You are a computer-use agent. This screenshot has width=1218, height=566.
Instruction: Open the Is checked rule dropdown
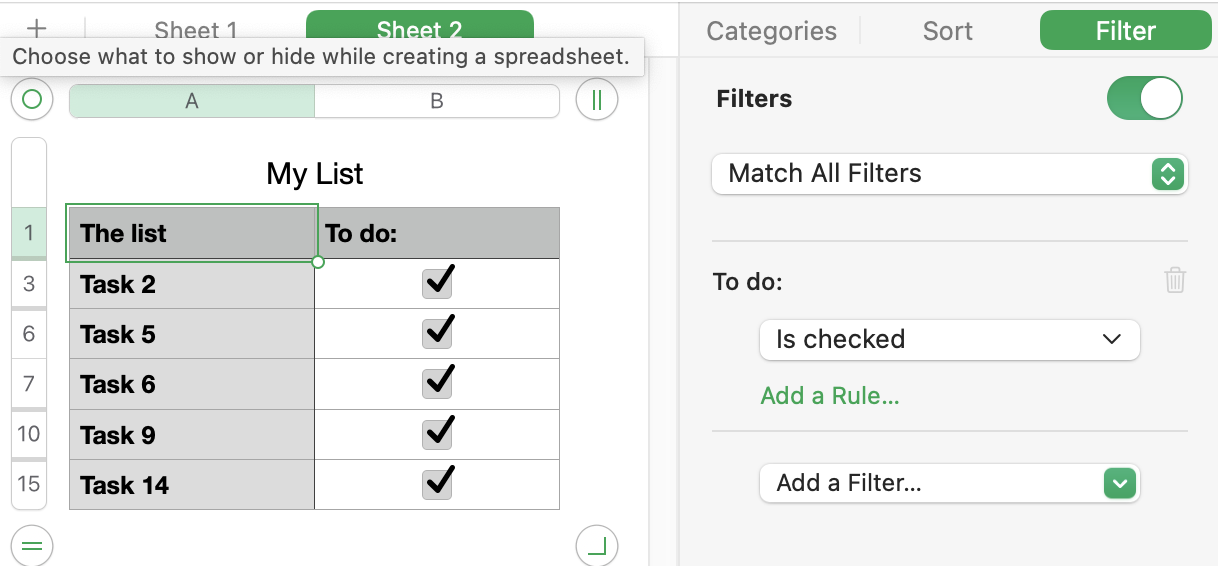click(949, 340)
